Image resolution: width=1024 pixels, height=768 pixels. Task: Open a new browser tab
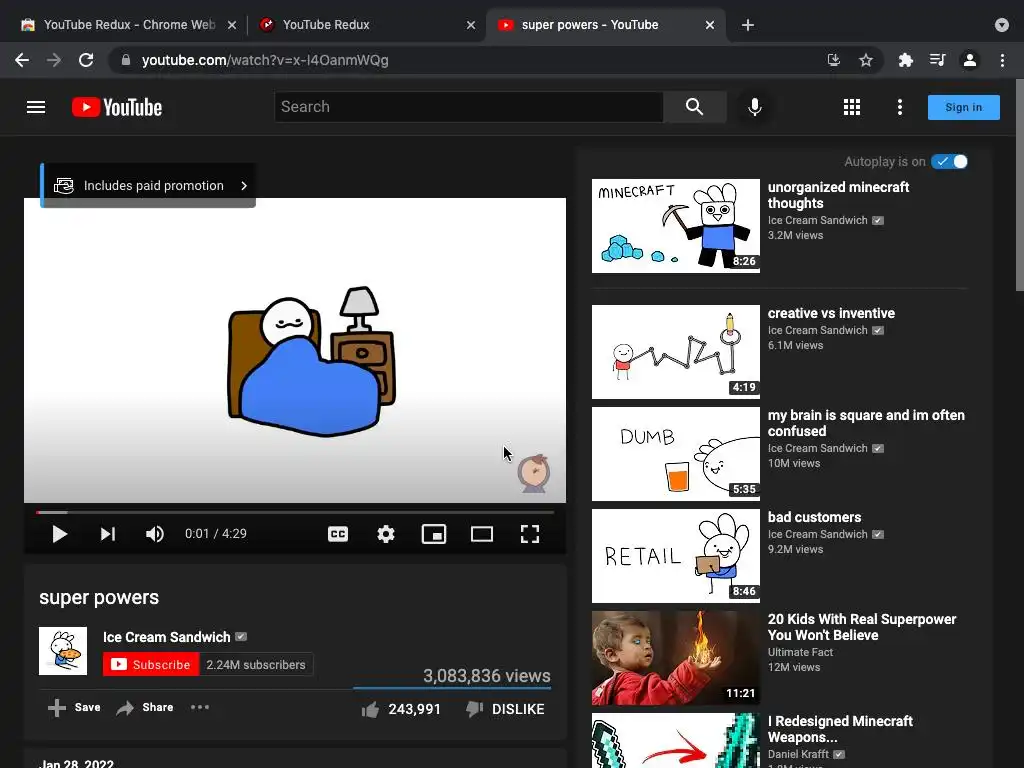click(x=748, y=25)
